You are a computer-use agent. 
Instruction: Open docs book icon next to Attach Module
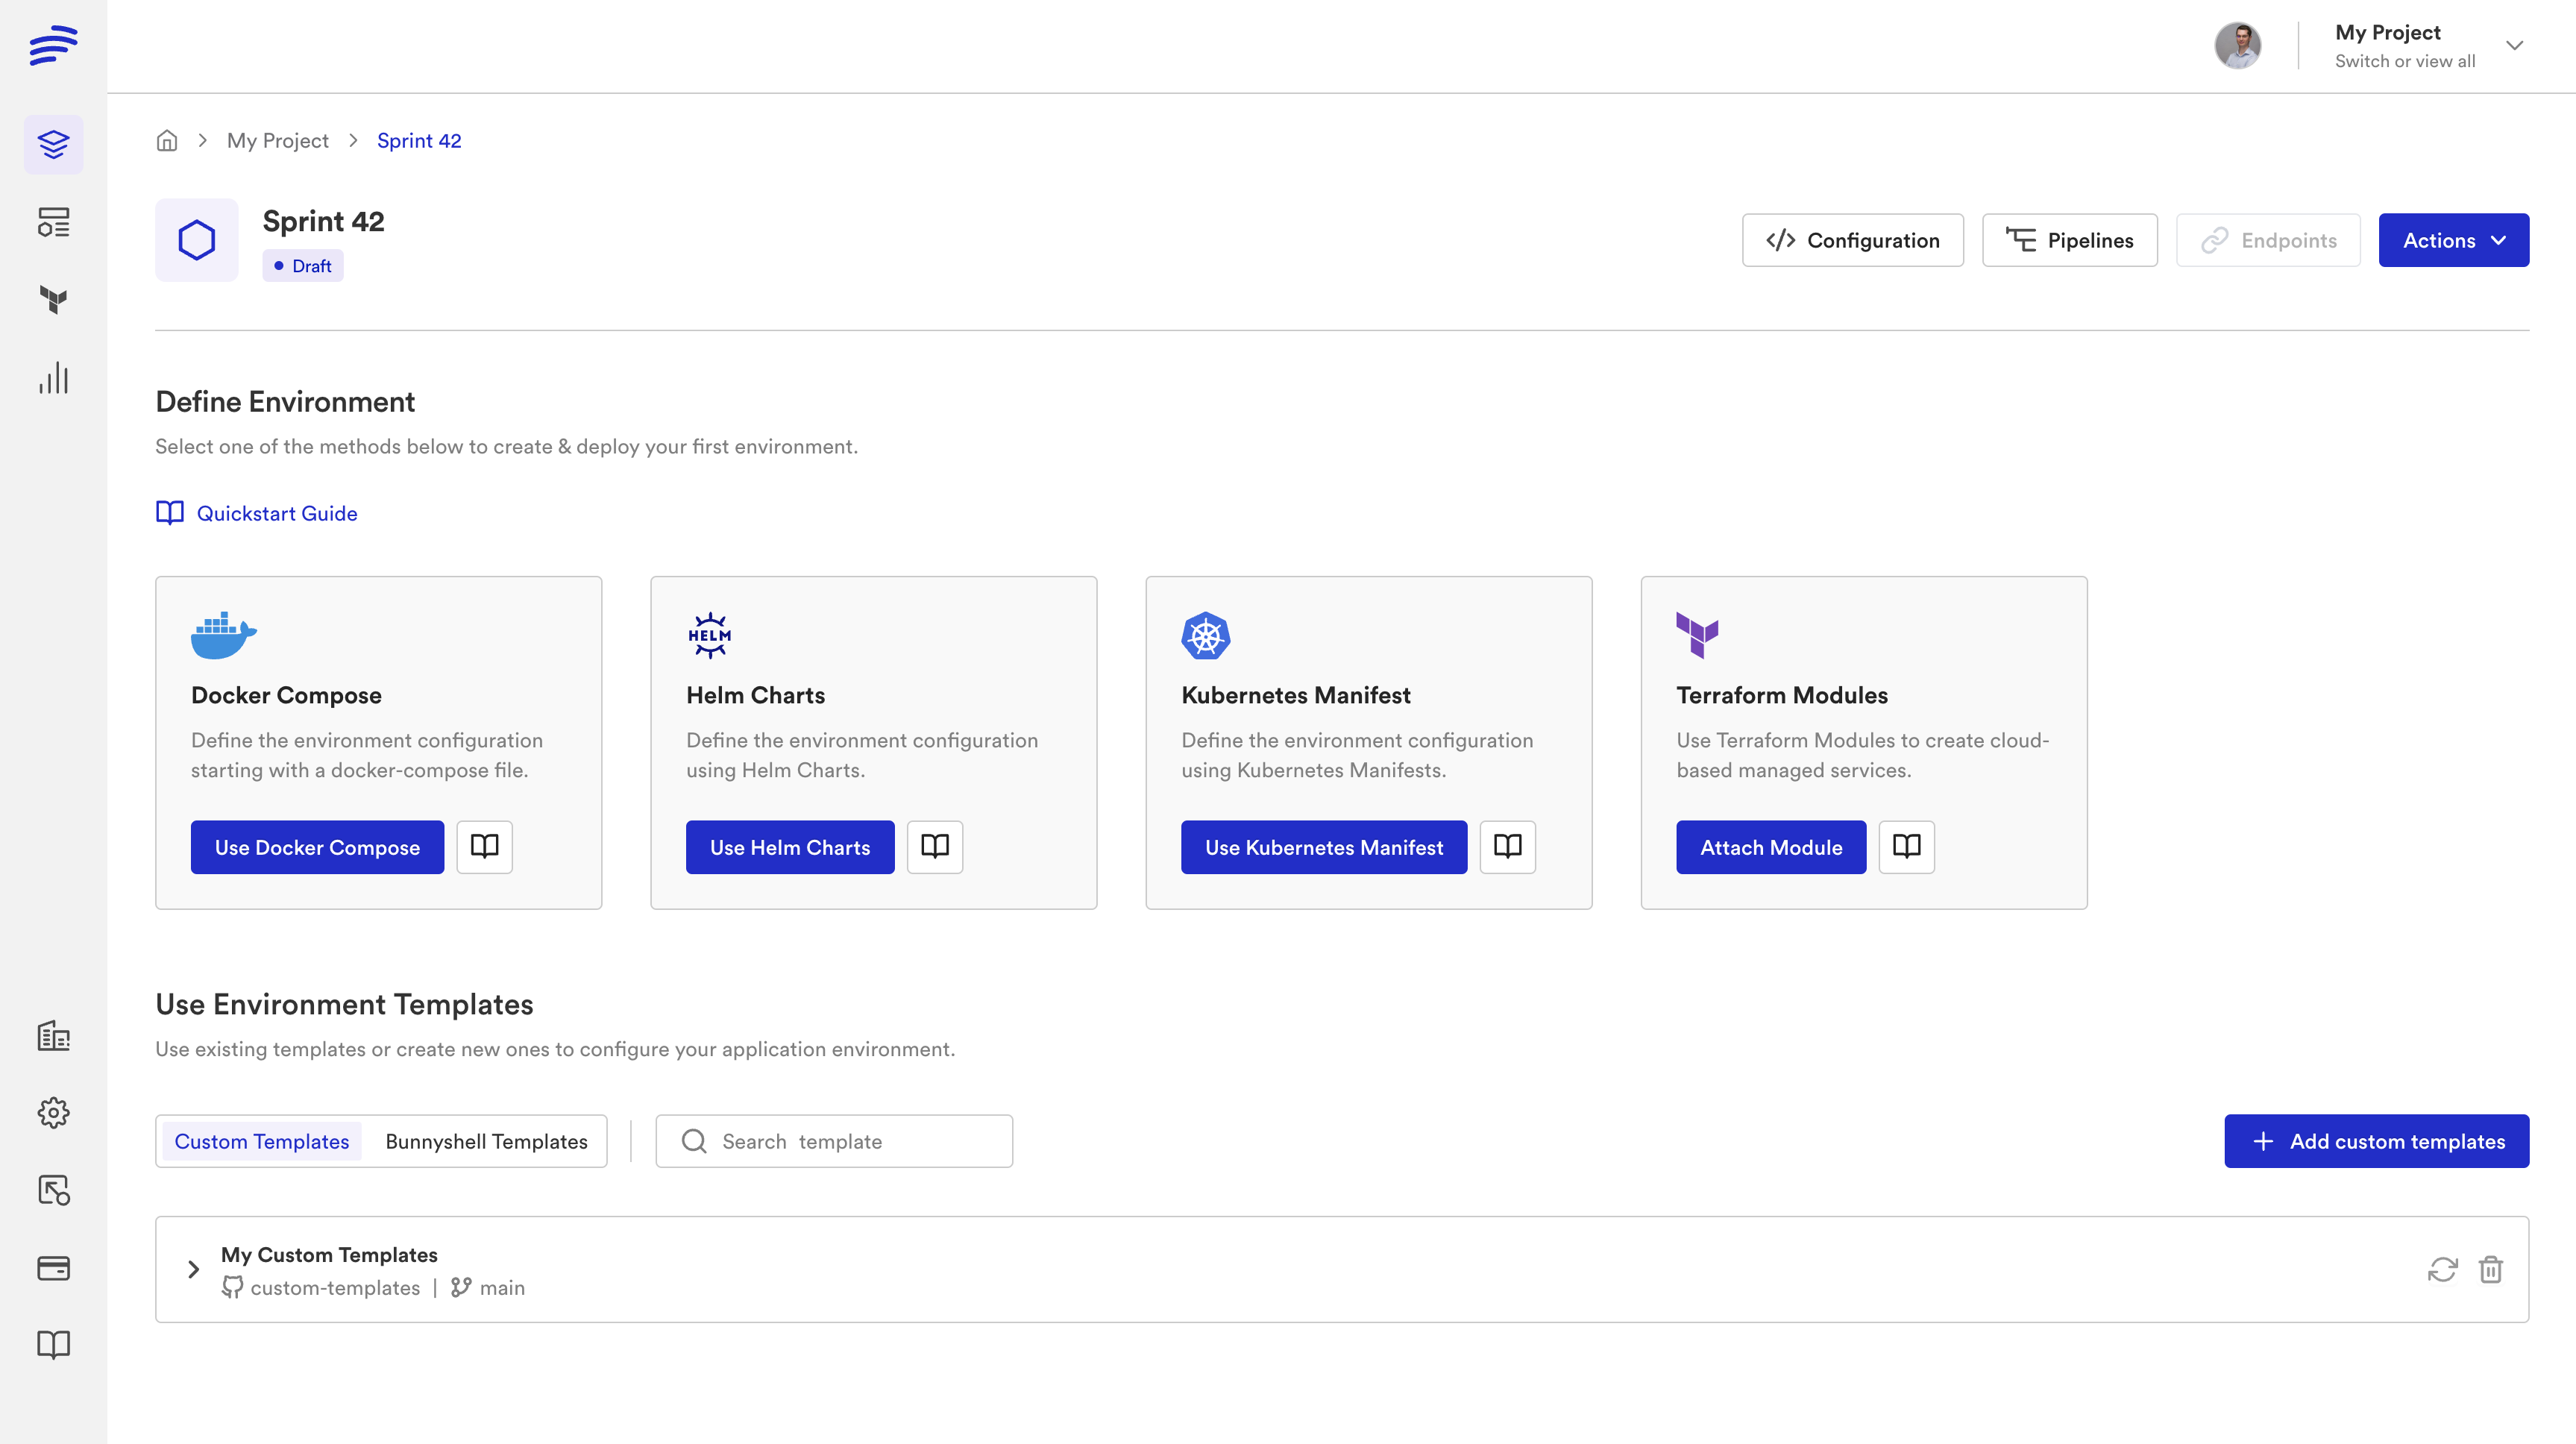point(1906,847)
